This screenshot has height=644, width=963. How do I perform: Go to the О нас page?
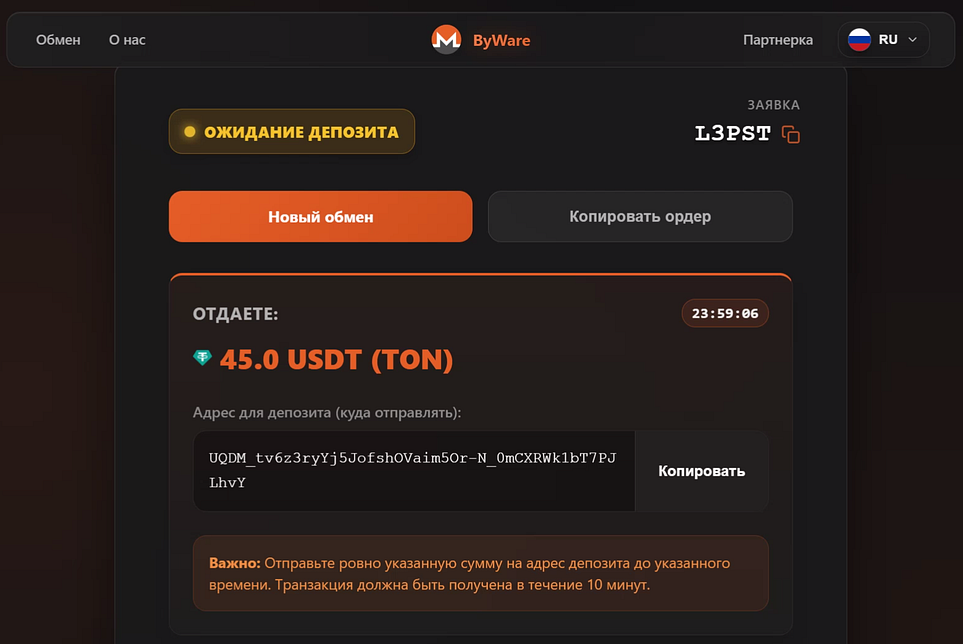(126, 40)
